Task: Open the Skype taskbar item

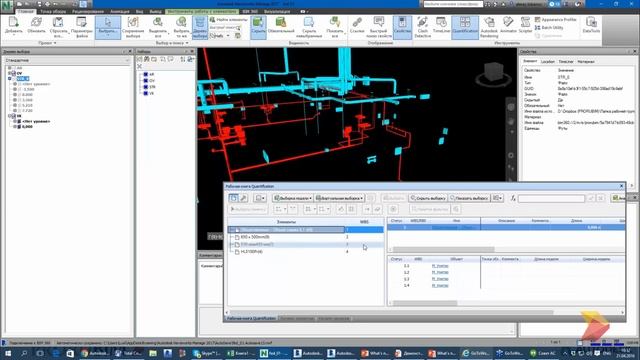Action: point(206,353)
